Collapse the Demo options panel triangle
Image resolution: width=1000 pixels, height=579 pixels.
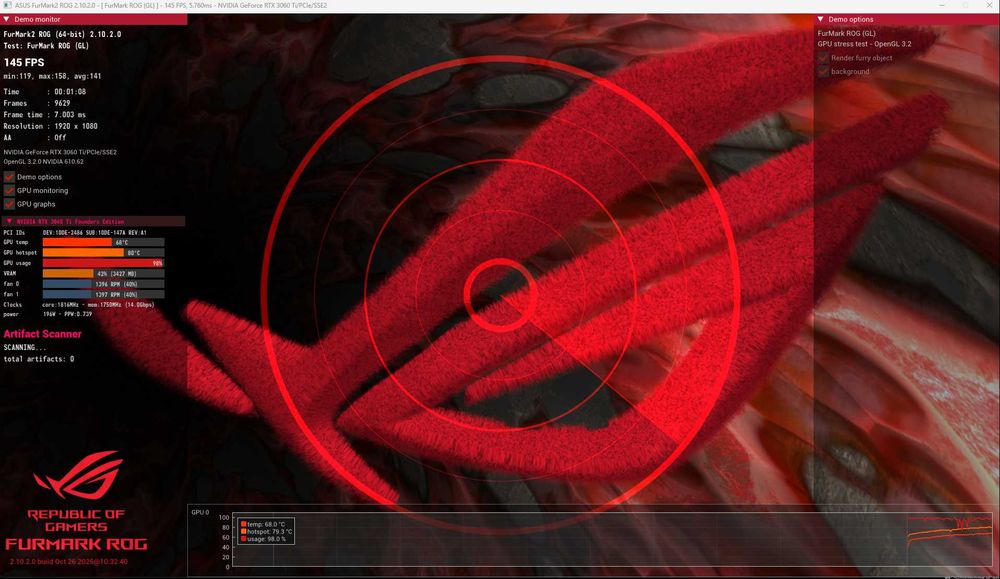[x=821, y=19]
